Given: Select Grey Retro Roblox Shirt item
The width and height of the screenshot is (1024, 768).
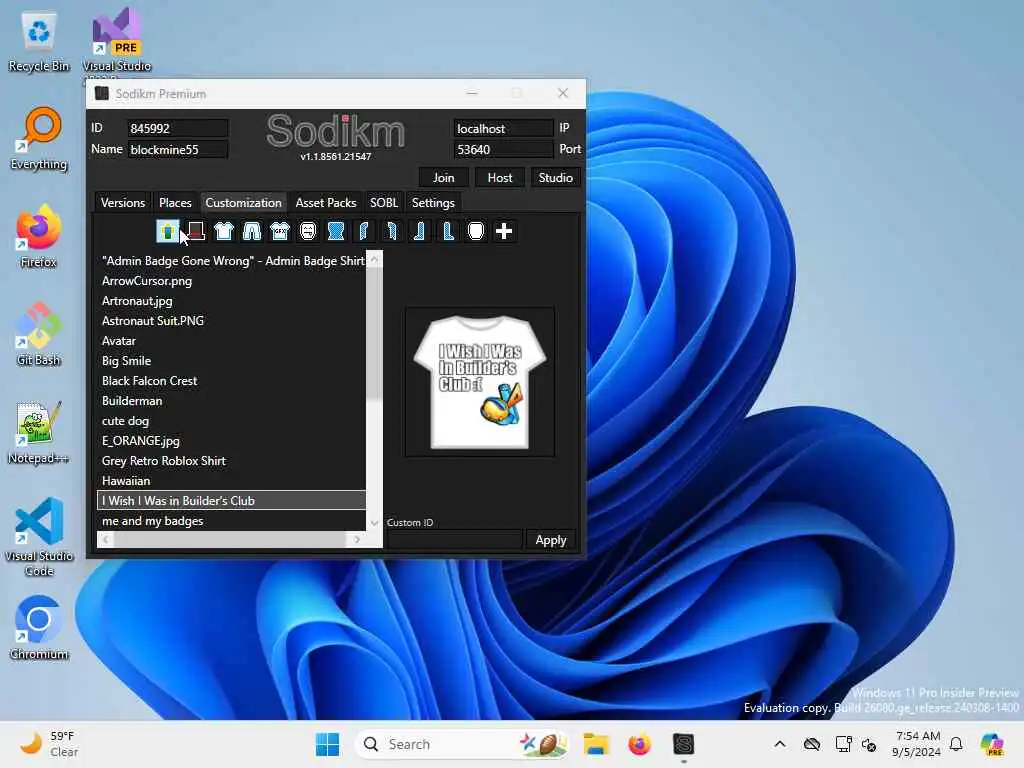Looking at the screenshot, I should point(231,461).
